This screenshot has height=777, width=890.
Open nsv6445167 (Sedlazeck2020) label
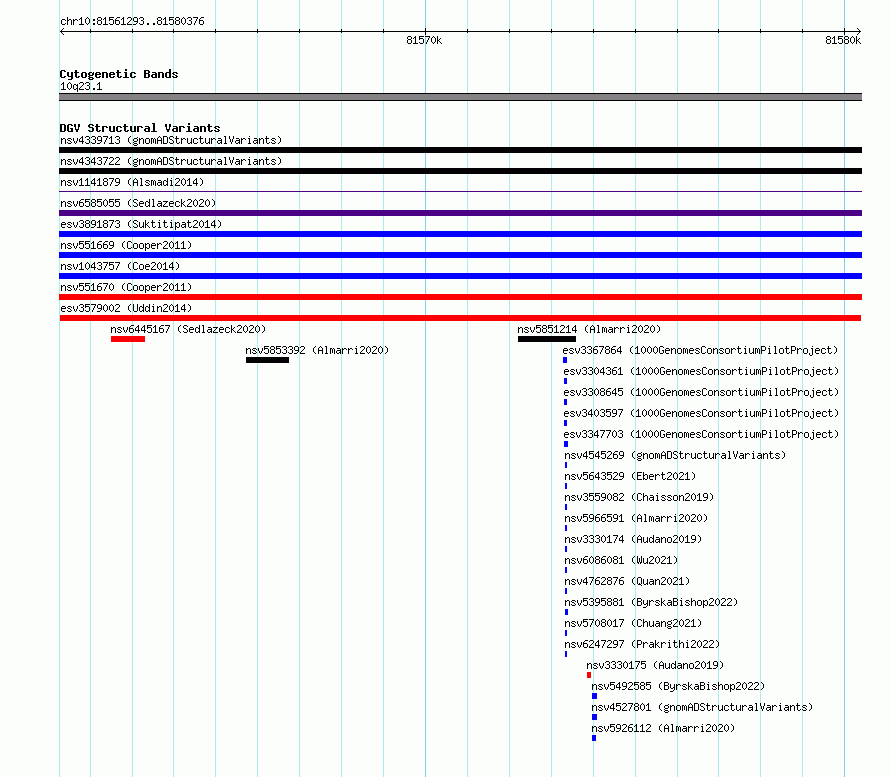point(188,329)
